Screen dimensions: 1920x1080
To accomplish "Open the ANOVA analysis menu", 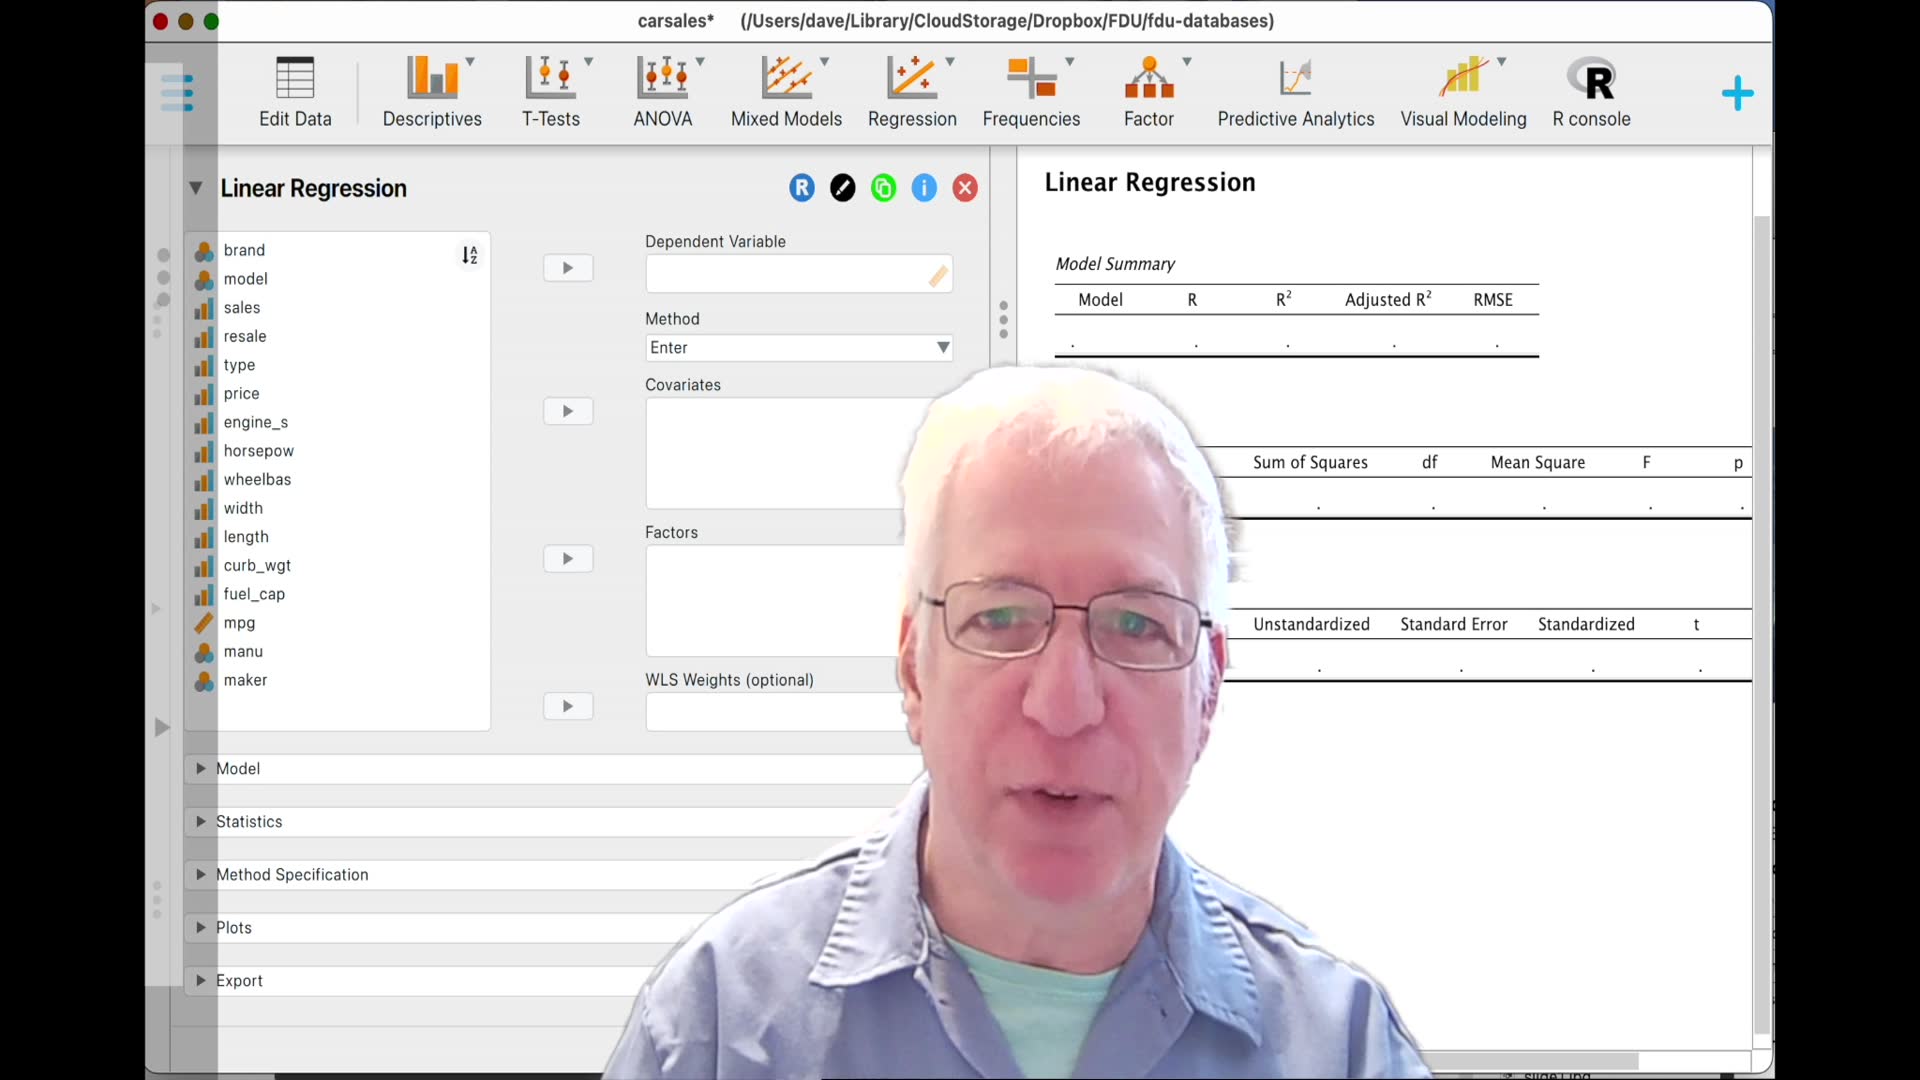I will click(663, 90).
